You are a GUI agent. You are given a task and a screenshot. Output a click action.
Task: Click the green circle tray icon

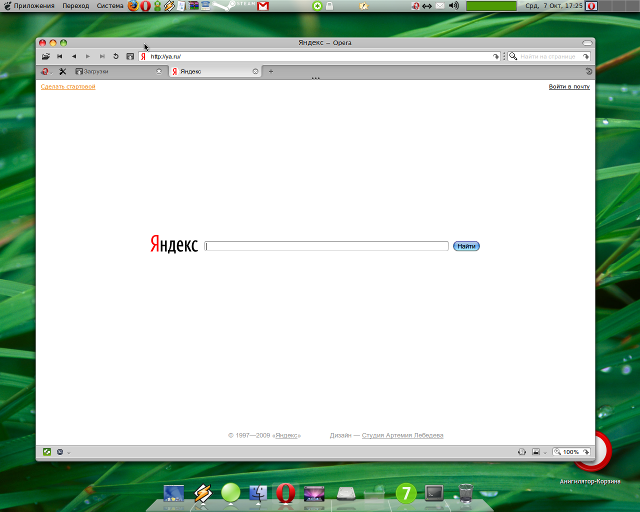(317, 6)
